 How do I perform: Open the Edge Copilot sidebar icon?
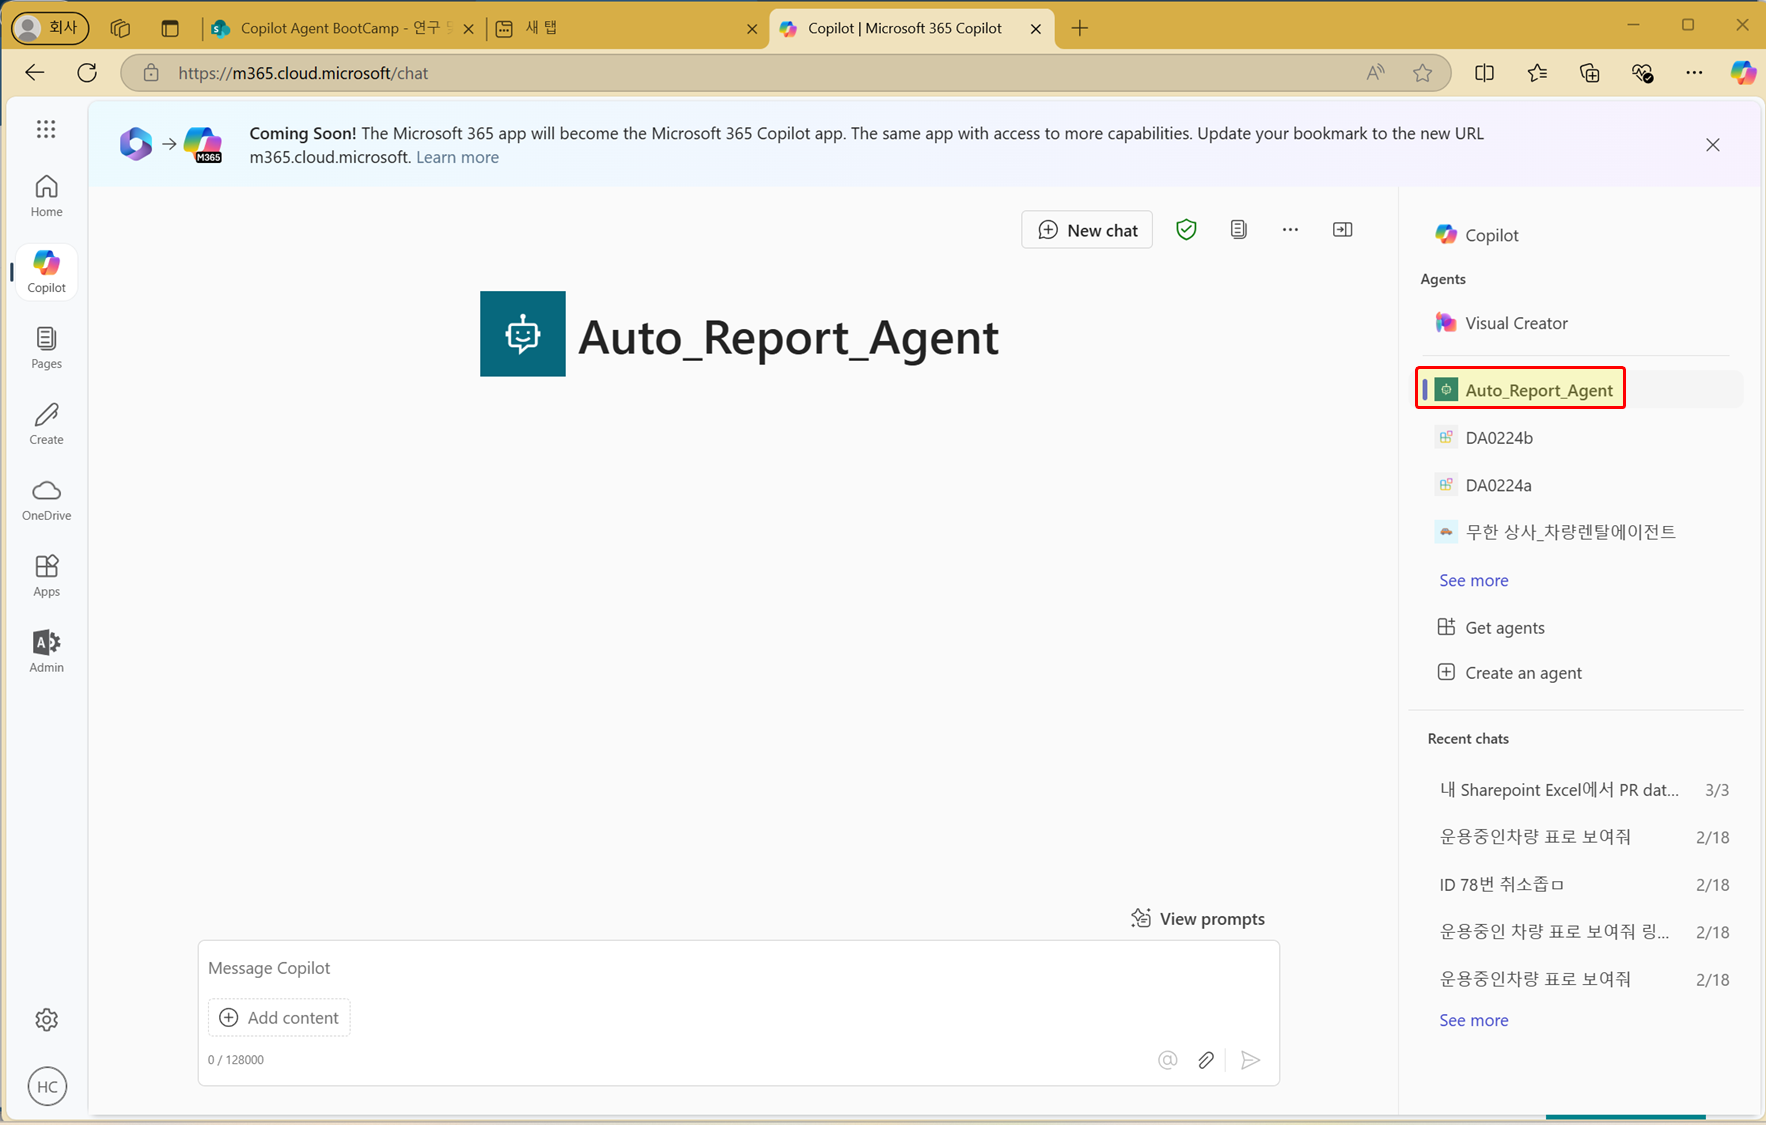[1743, 72]
